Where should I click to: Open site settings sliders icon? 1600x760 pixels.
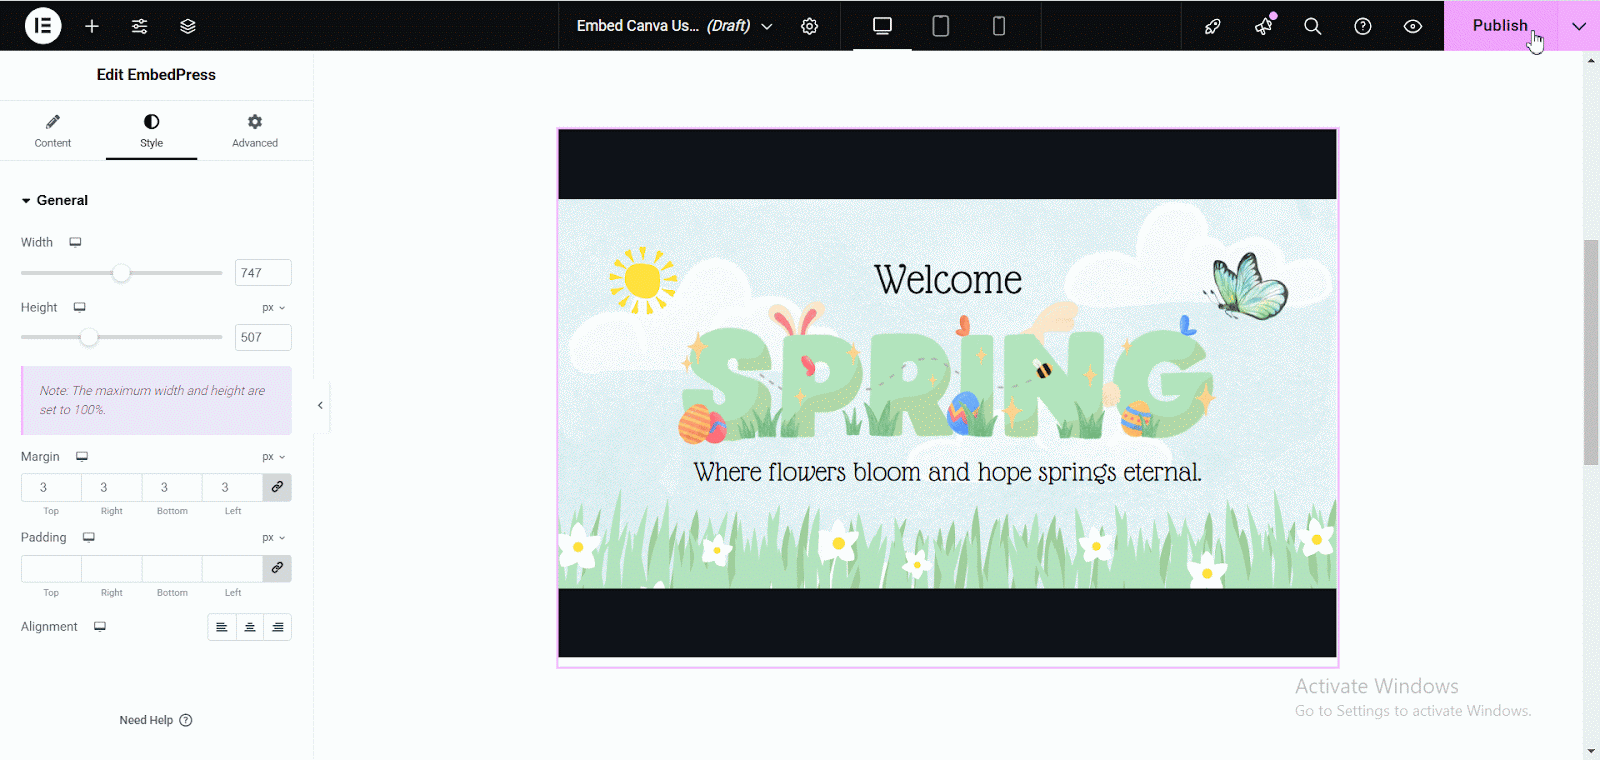140,26
